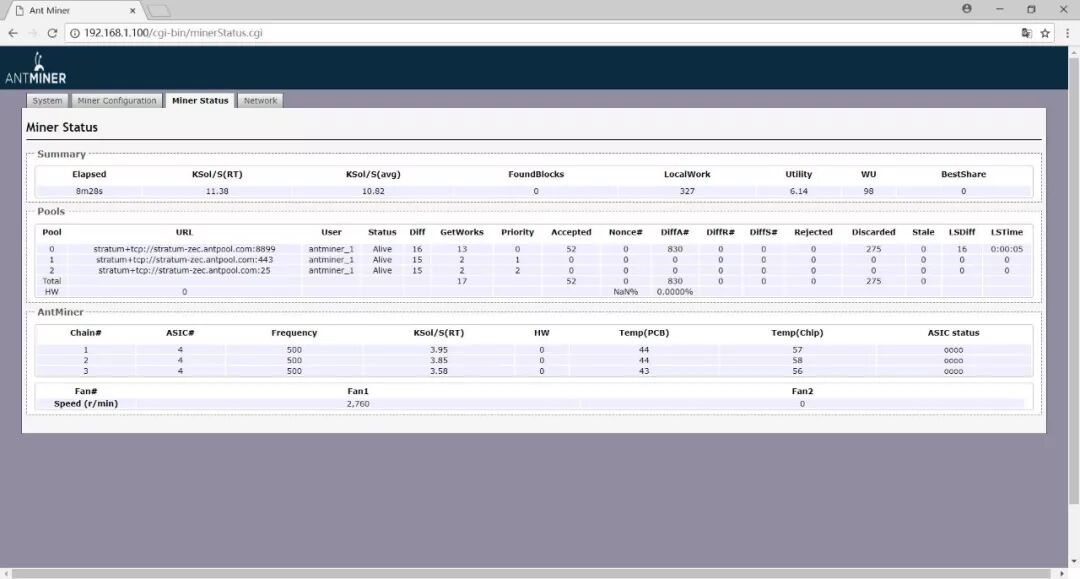Click the vertical page scrollbar
Image resolution: width=1080 pixels, height=579 pixels.
1073,282
